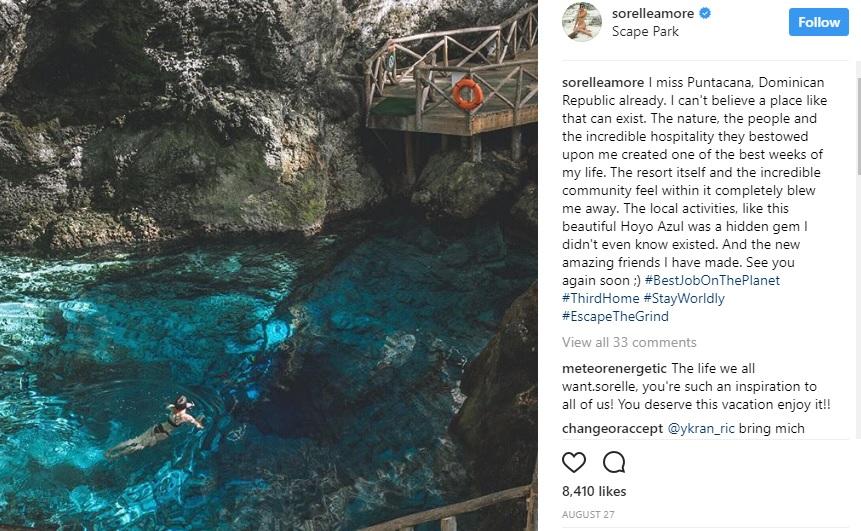The height and width of the screenshot is (531, 861).
Task: Open the Scape Park location
Action: pos(645,31)
